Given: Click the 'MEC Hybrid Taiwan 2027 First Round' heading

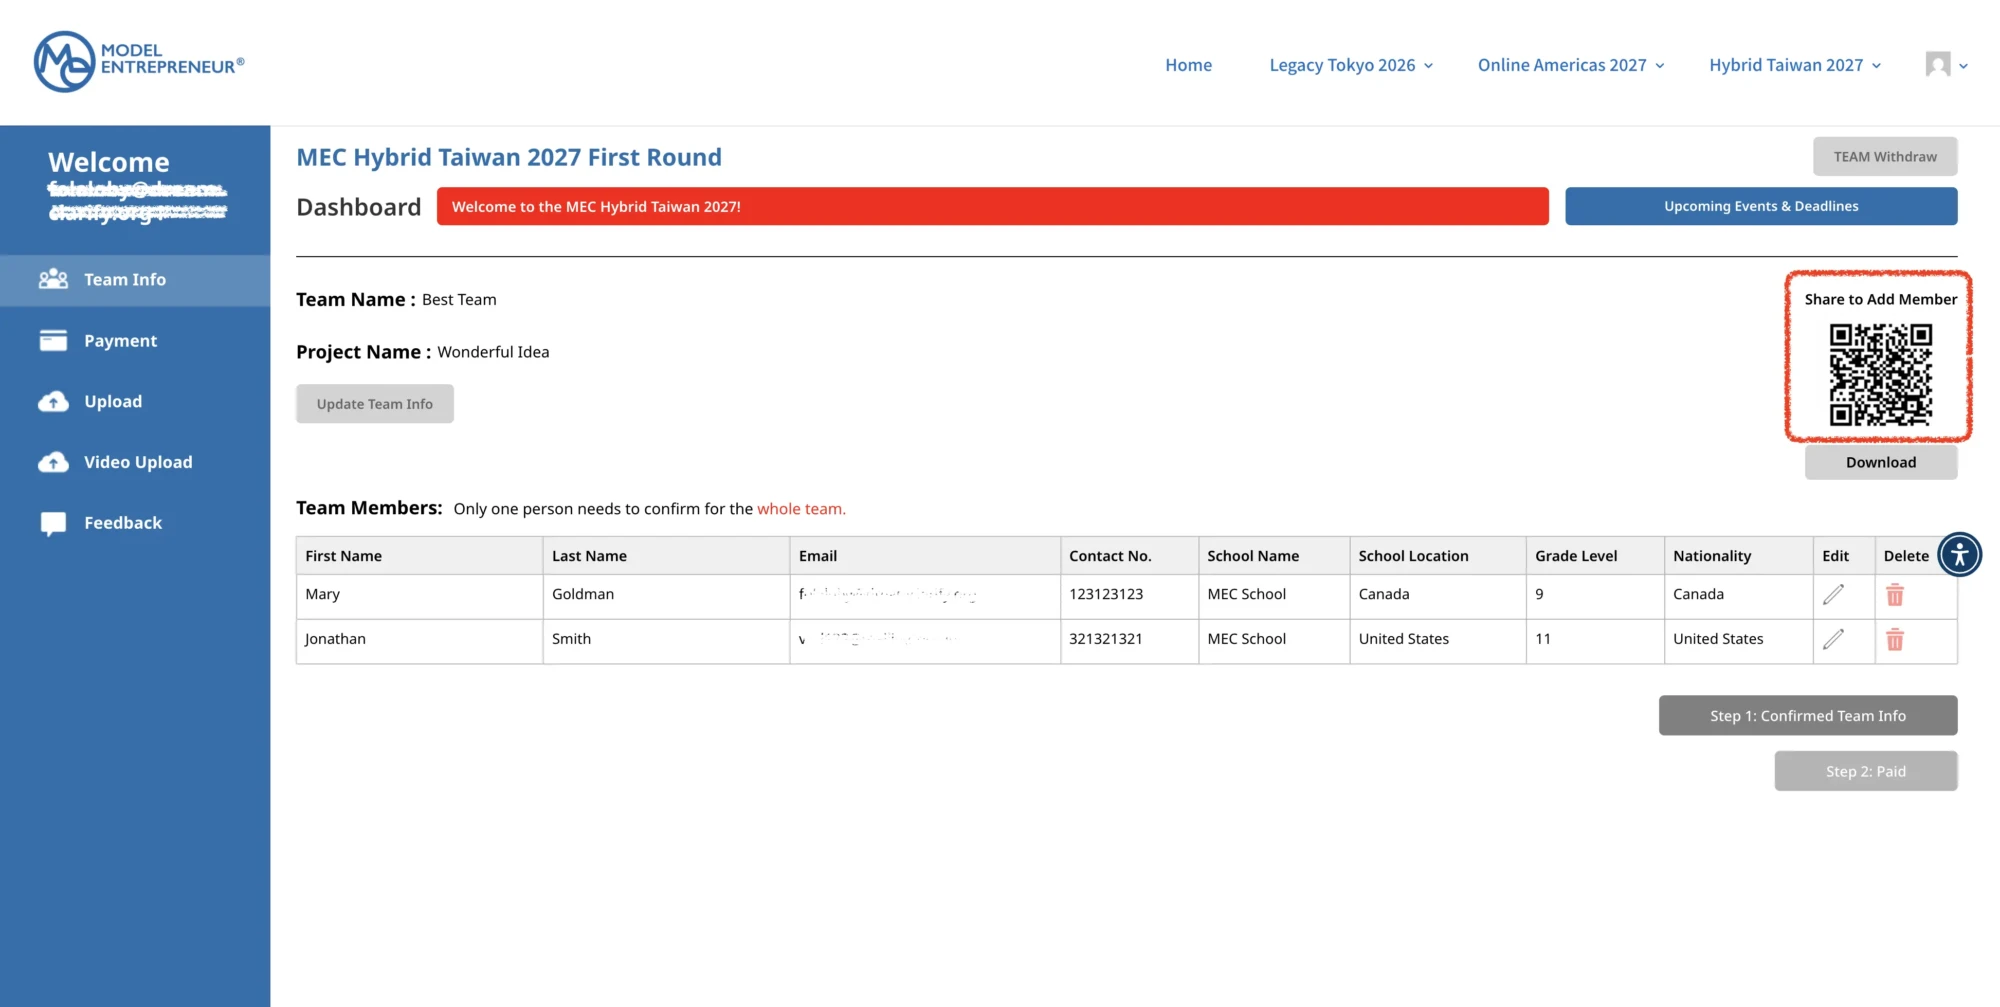Looking at the screenshot, I should 509,157.
